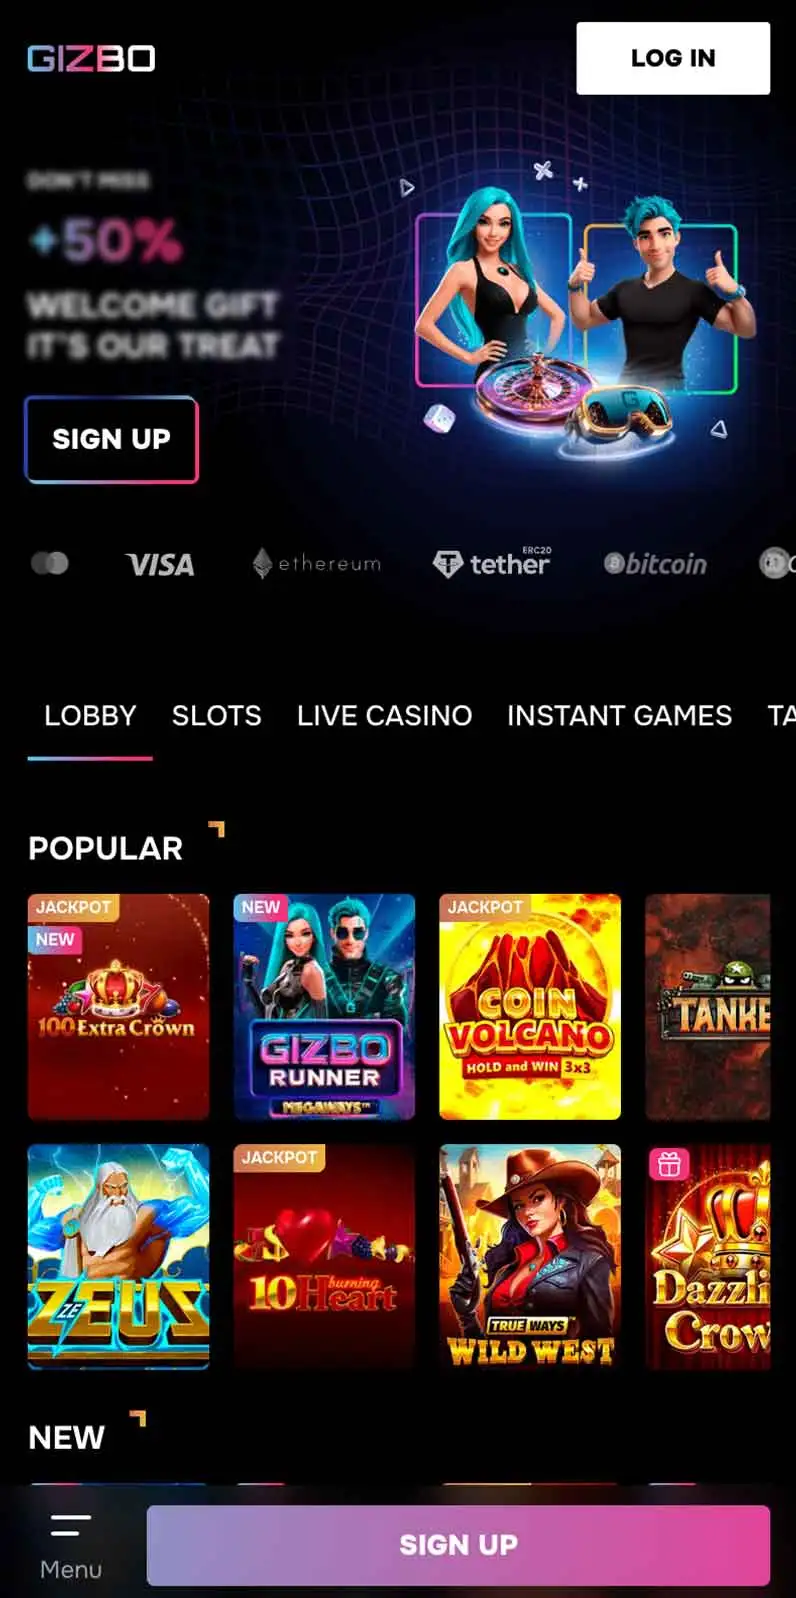This screenshot has height=1598, width=796.
Task: Click the Mastercard payment icon
Action: pos(50,563)
